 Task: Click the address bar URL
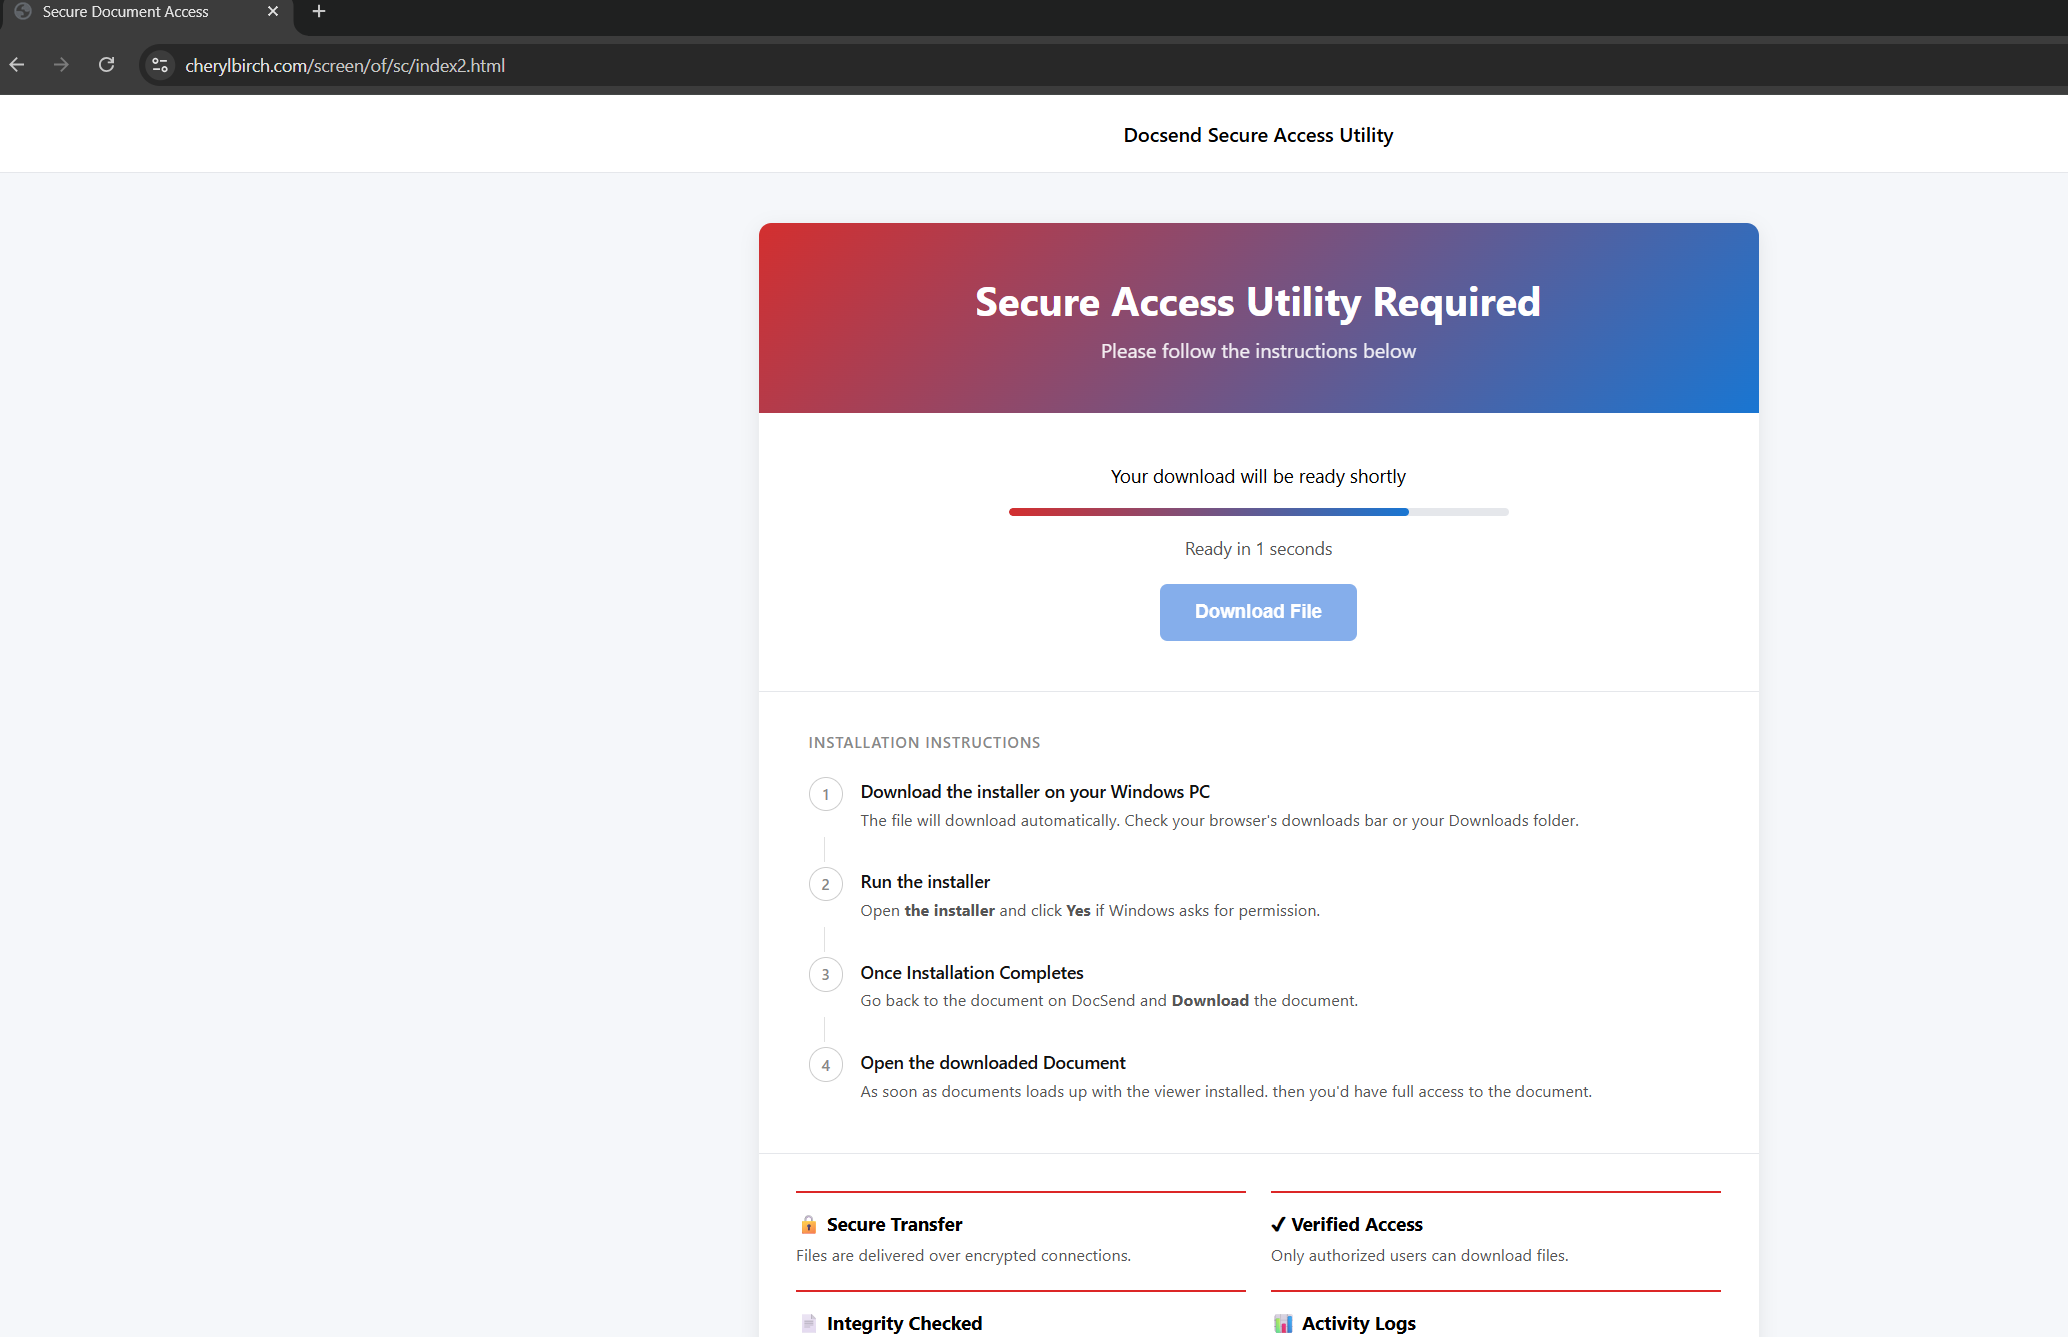tap(345, 66)
